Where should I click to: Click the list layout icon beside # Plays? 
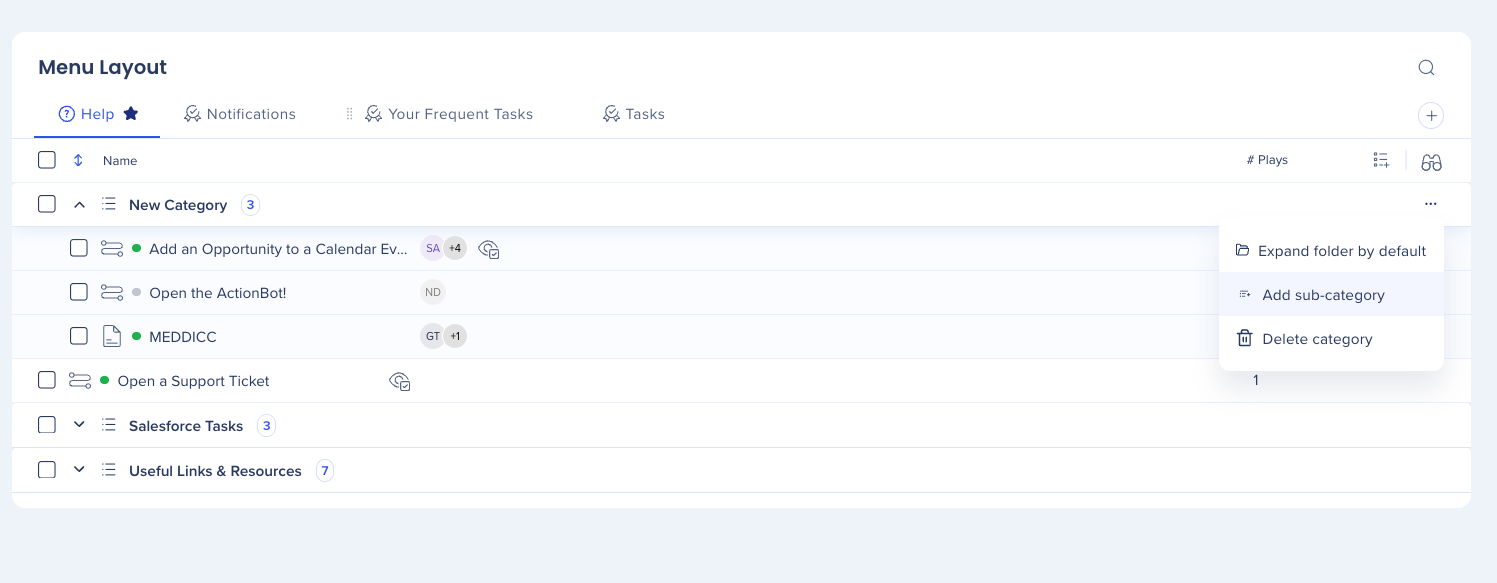pyautogui.click(x=1381, y=160)
